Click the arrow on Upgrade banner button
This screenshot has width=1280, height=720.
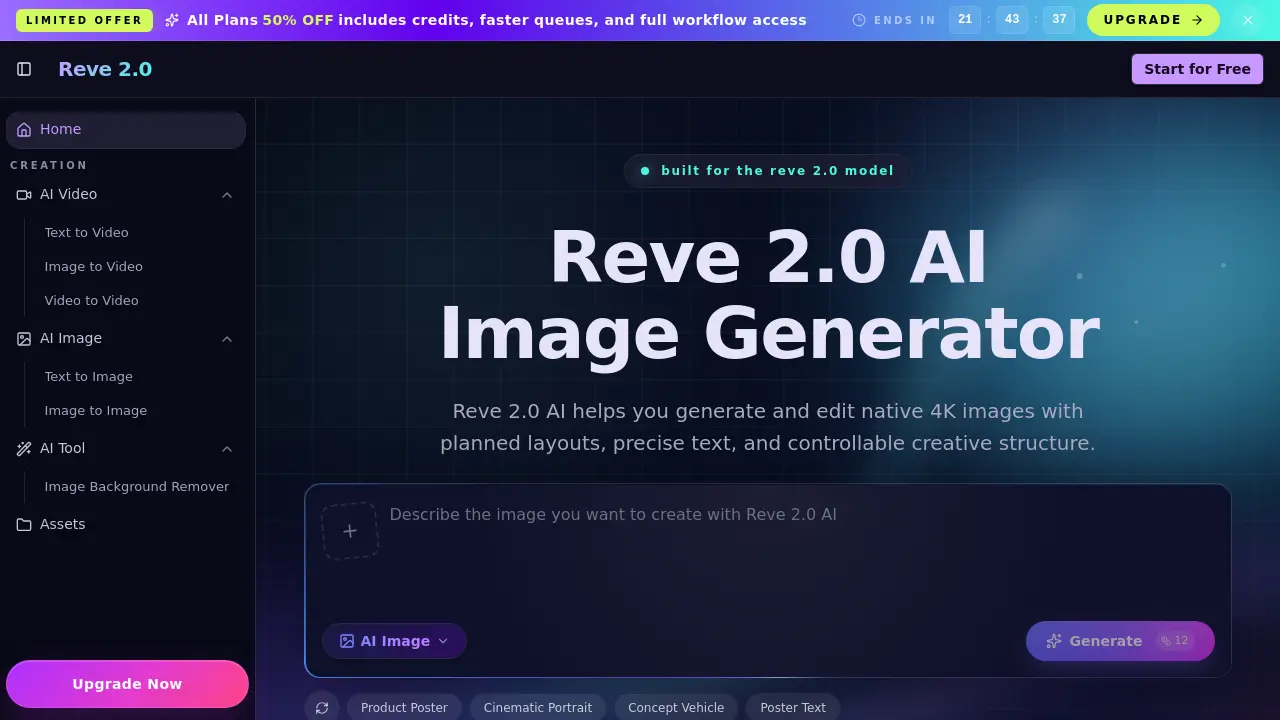click(x=1197, y=20)
